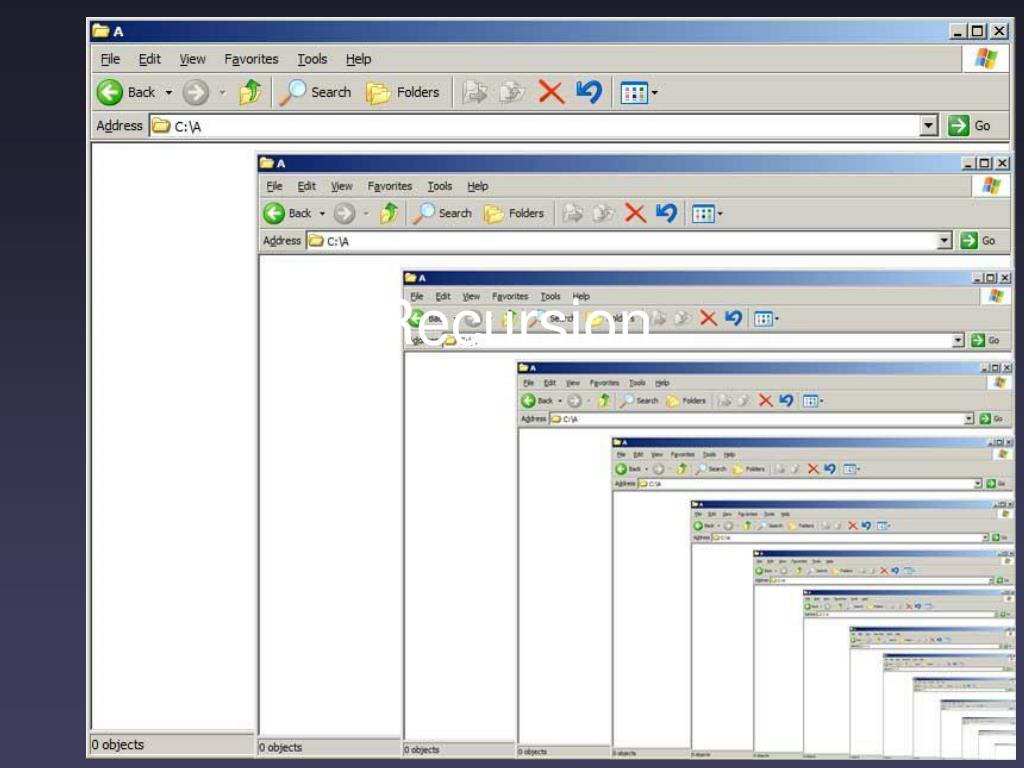Click '0 objects' status in third window
Image resolution: width=1024 pixels, height=768 pixels.
421,750
